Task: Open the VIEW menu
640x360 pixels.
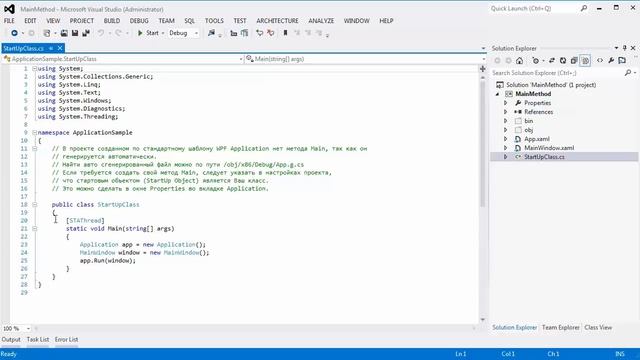Action: 53,21
